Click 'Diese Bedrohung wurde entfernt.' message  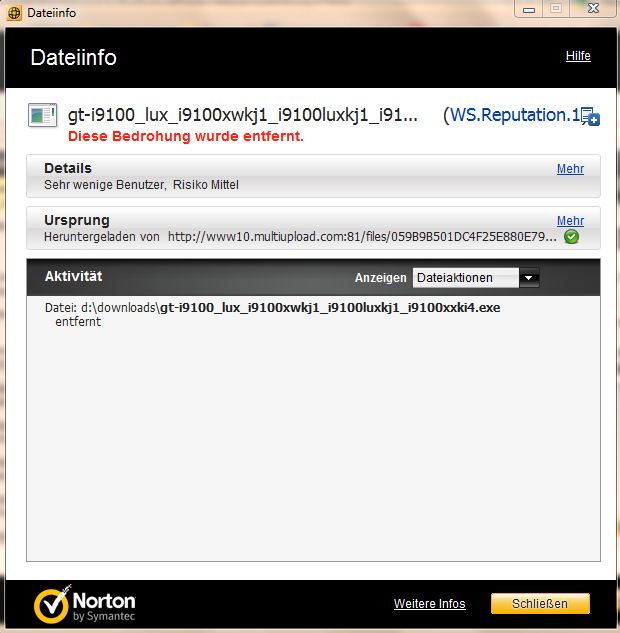[x=186, y=136]
